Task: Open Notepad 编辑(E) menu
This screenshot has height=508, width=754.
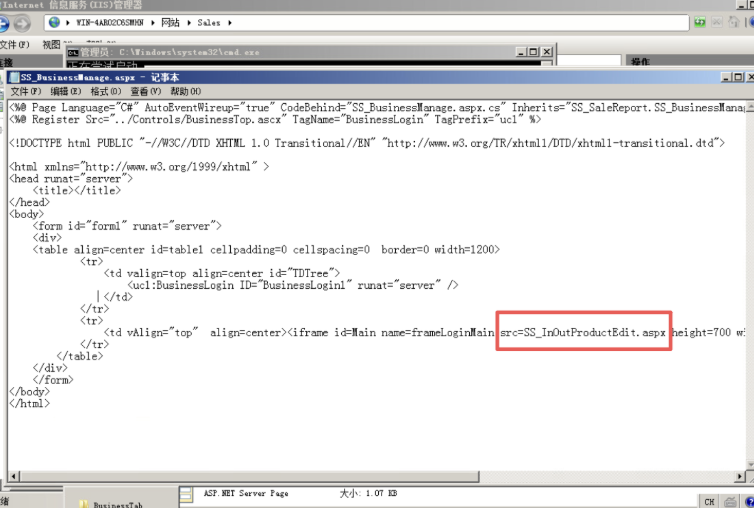Action: pos(66,91)
